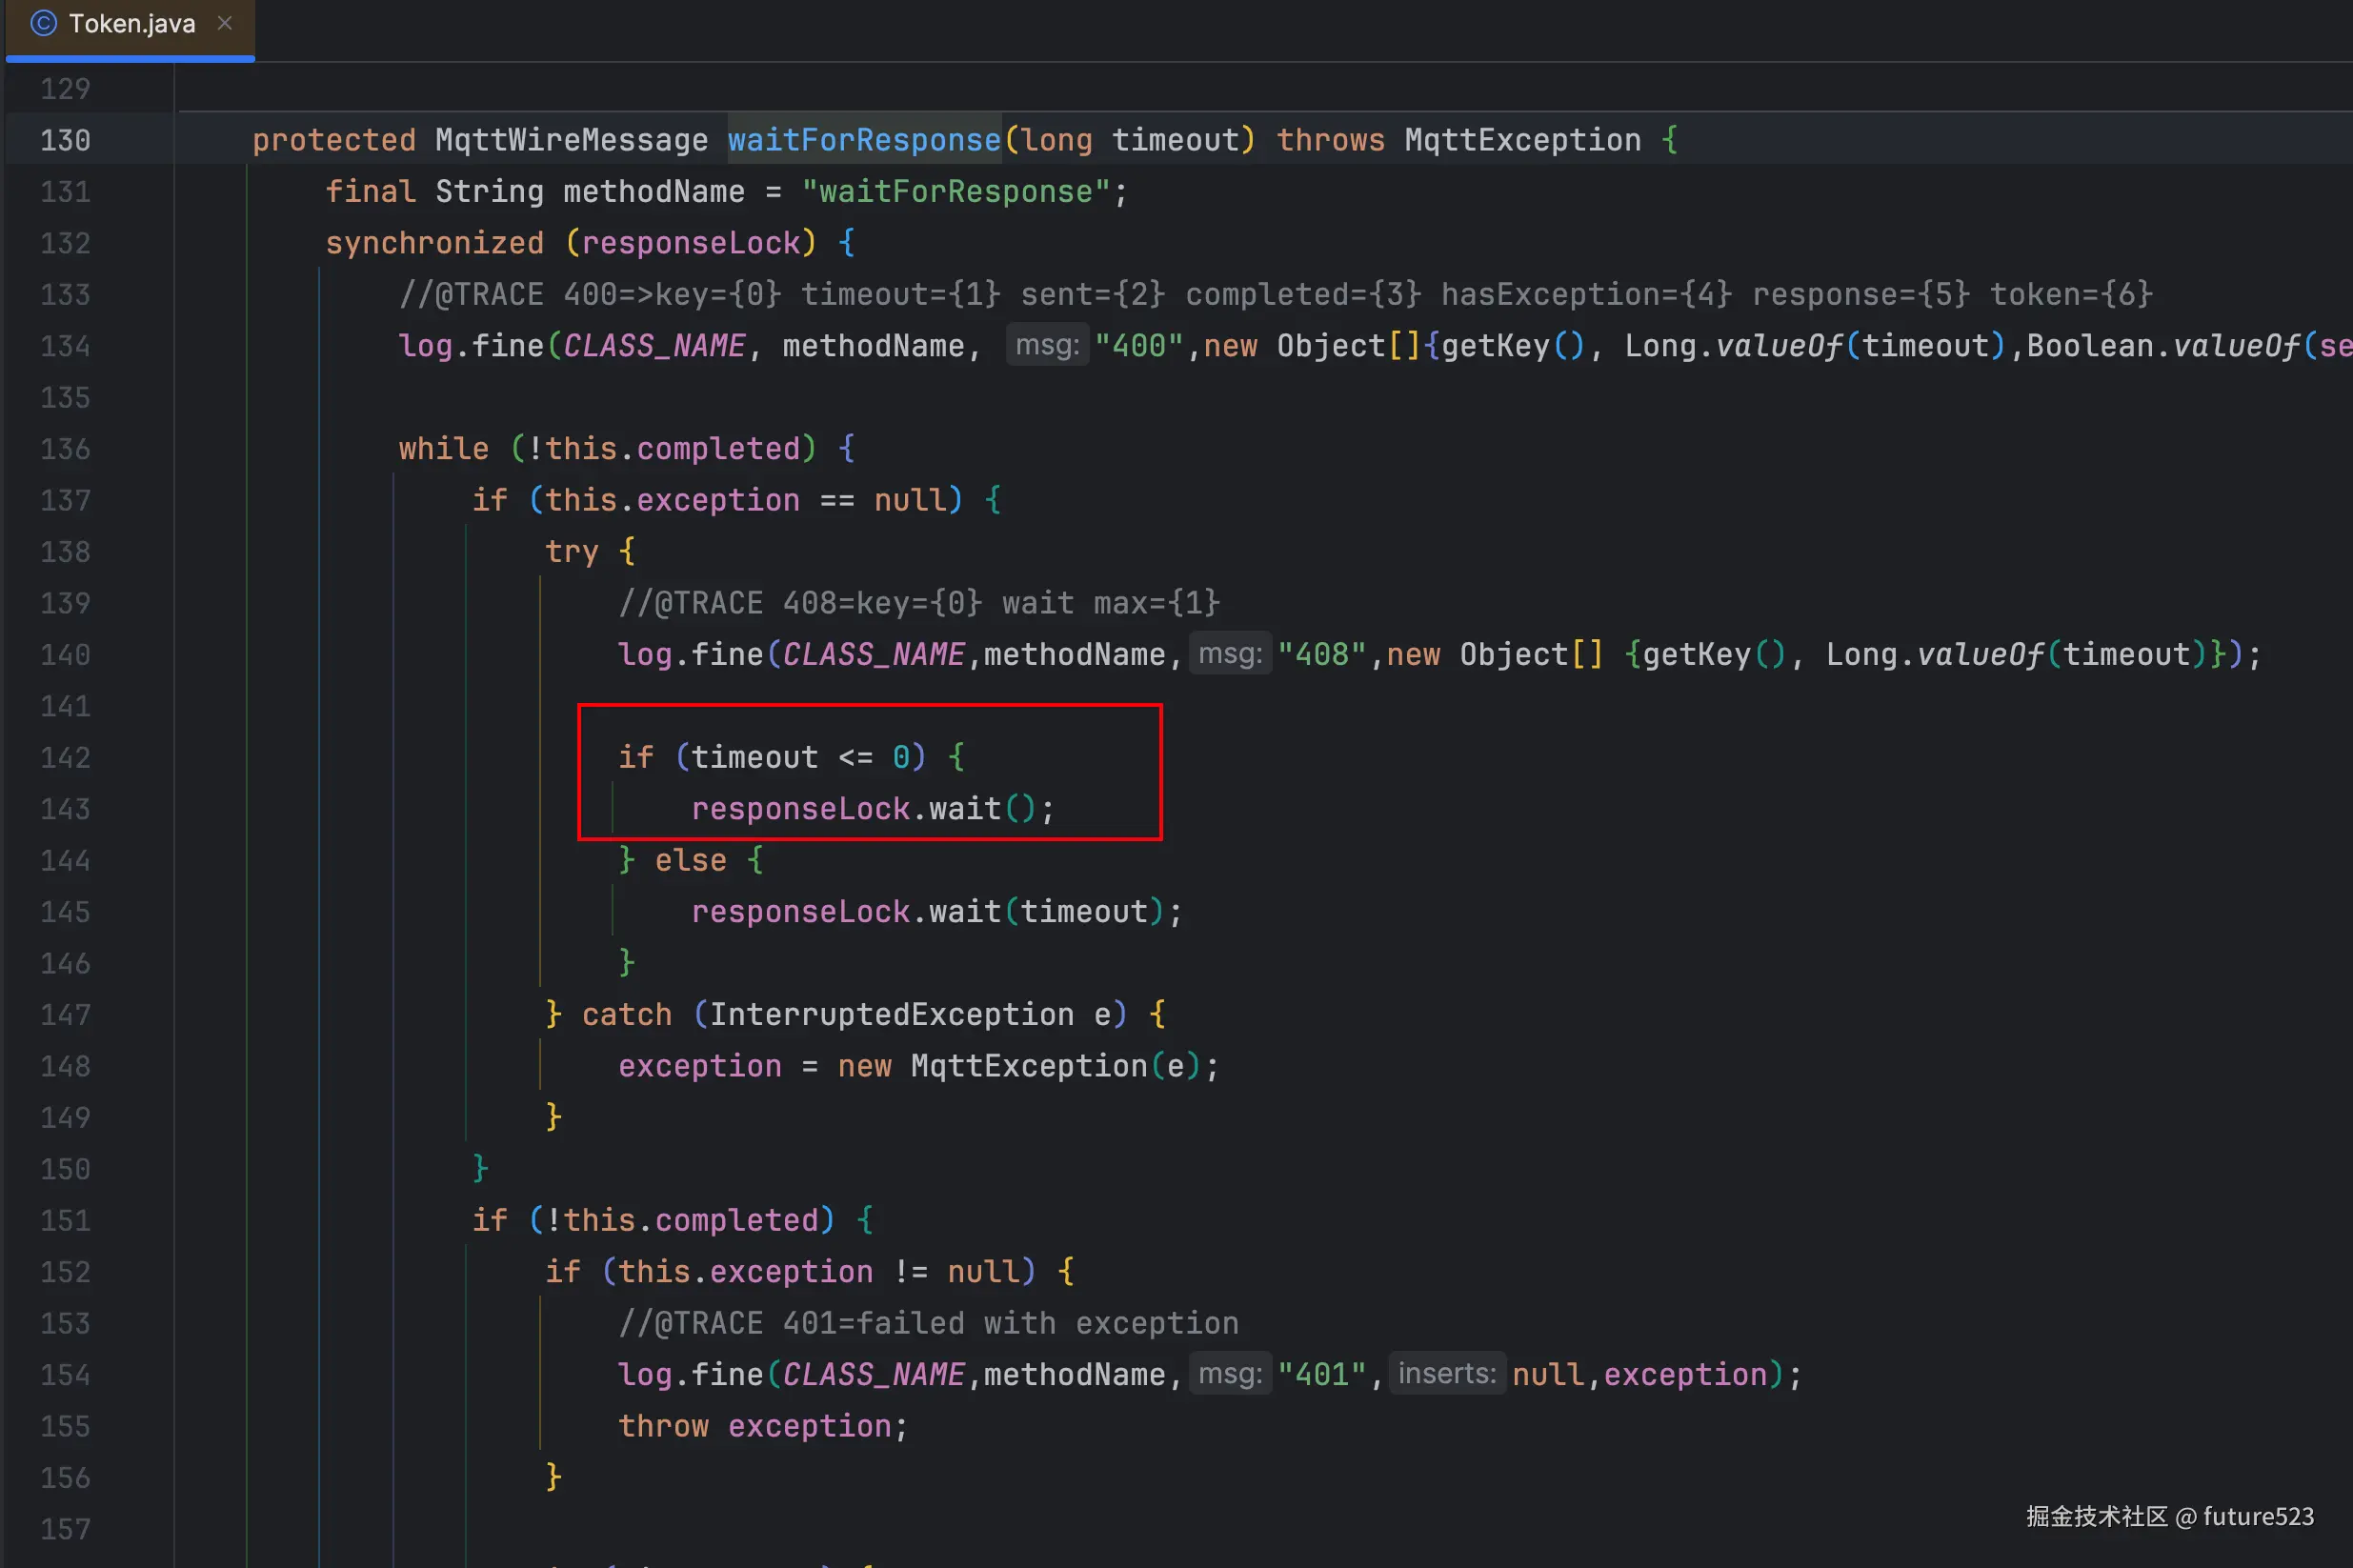Click the msg: inlay hint on line 134
The image size is (2353, 1568).
click(x=1046, y=346)
